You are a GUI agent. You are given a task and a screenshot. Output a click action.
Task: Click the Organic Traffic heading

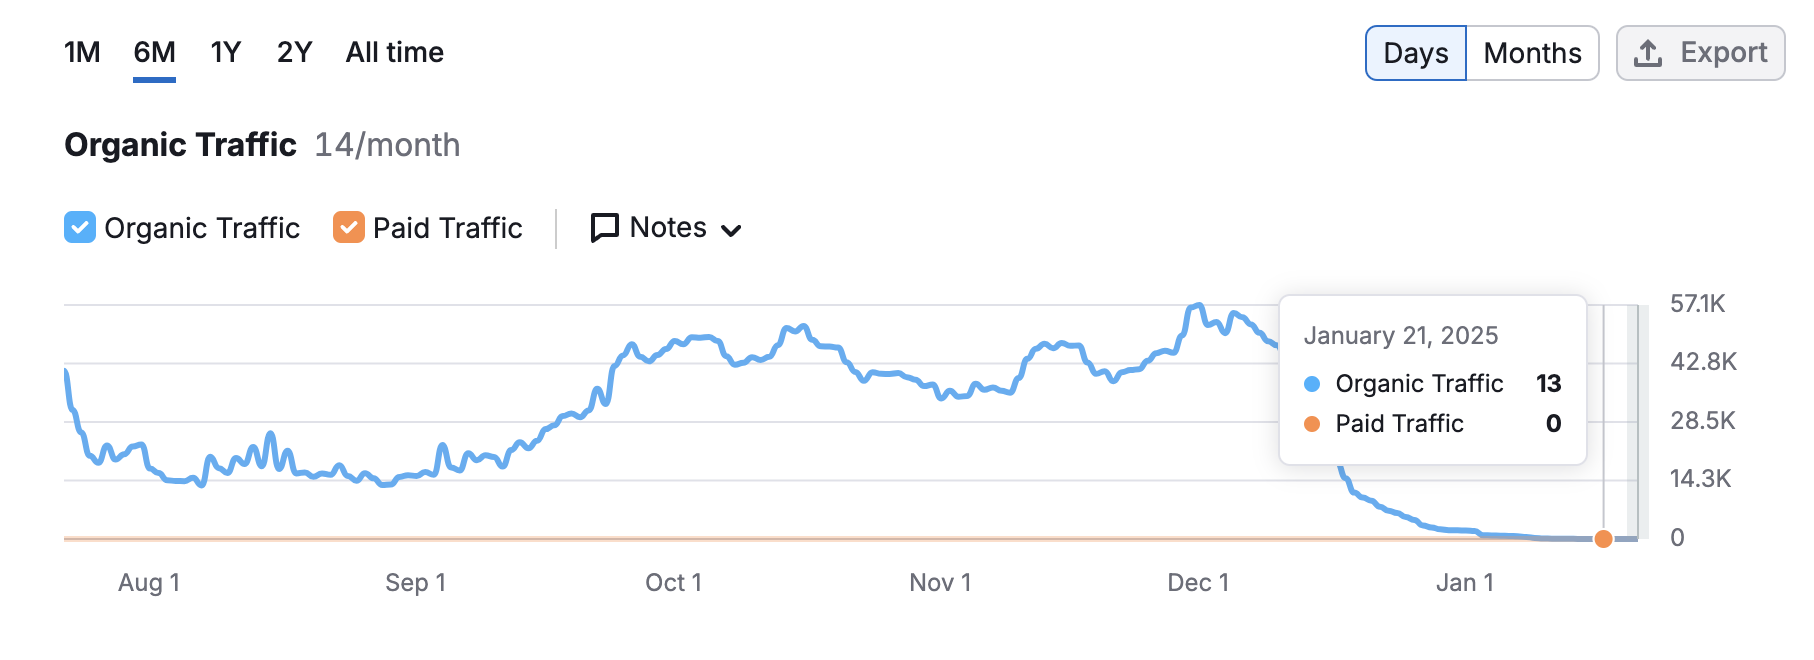[180, 145]
